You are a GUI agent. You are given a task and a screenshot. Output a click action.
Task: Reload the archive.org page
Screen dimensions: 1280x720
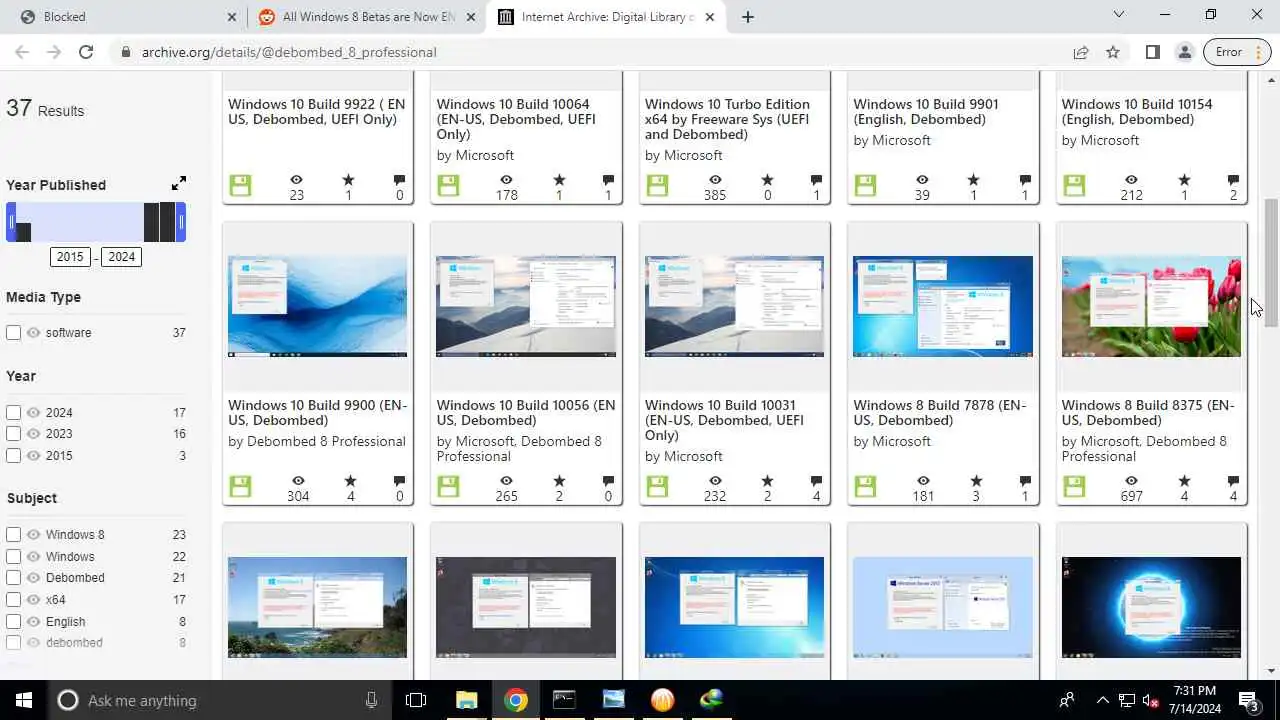86,52
